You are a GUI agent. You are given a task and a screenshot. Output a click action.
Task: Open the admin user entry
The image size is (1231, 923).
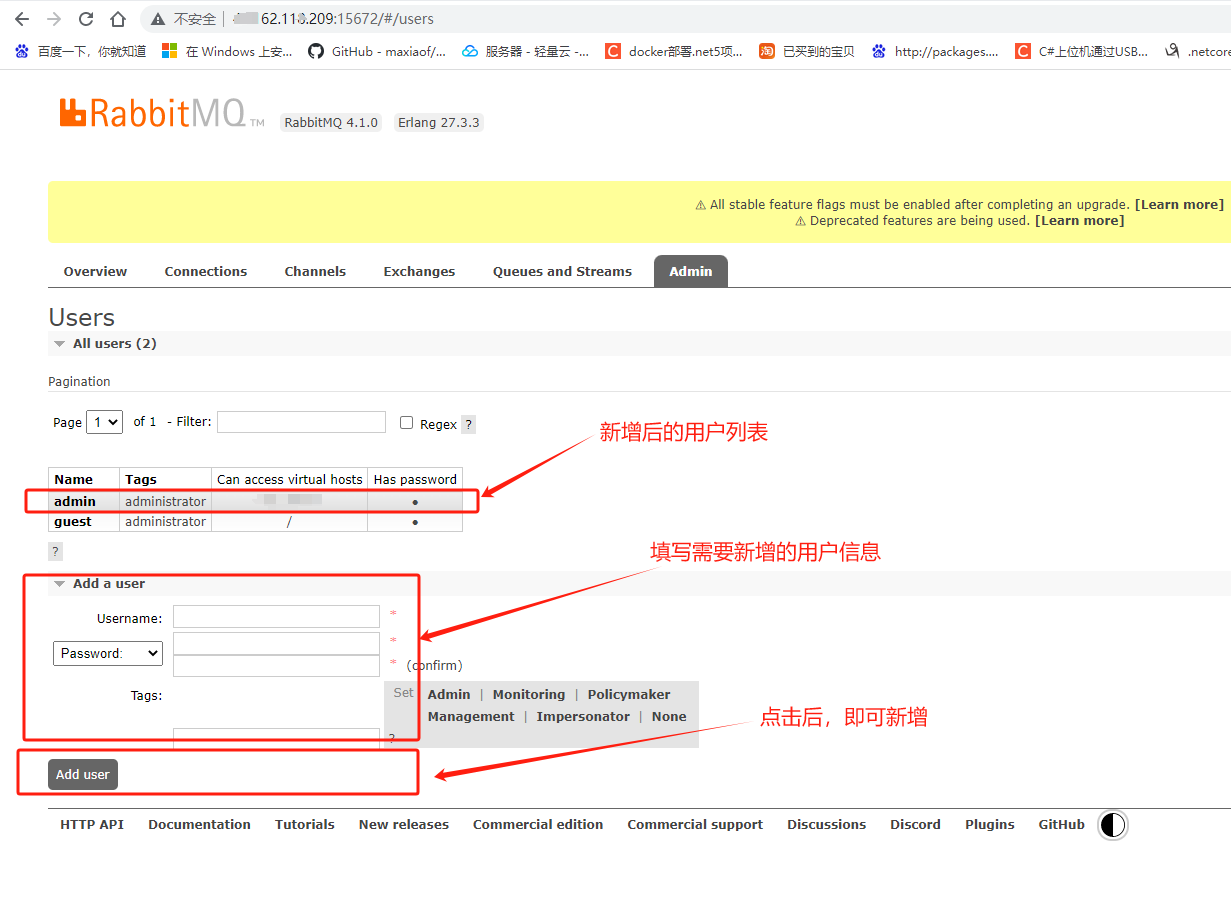point(75,501)
